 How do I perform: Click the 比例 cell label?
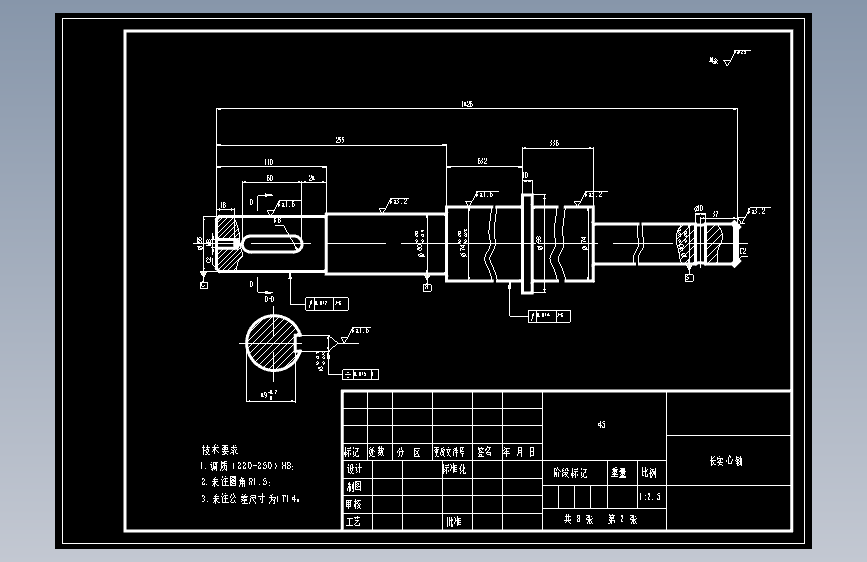click(x=649, y=472)
